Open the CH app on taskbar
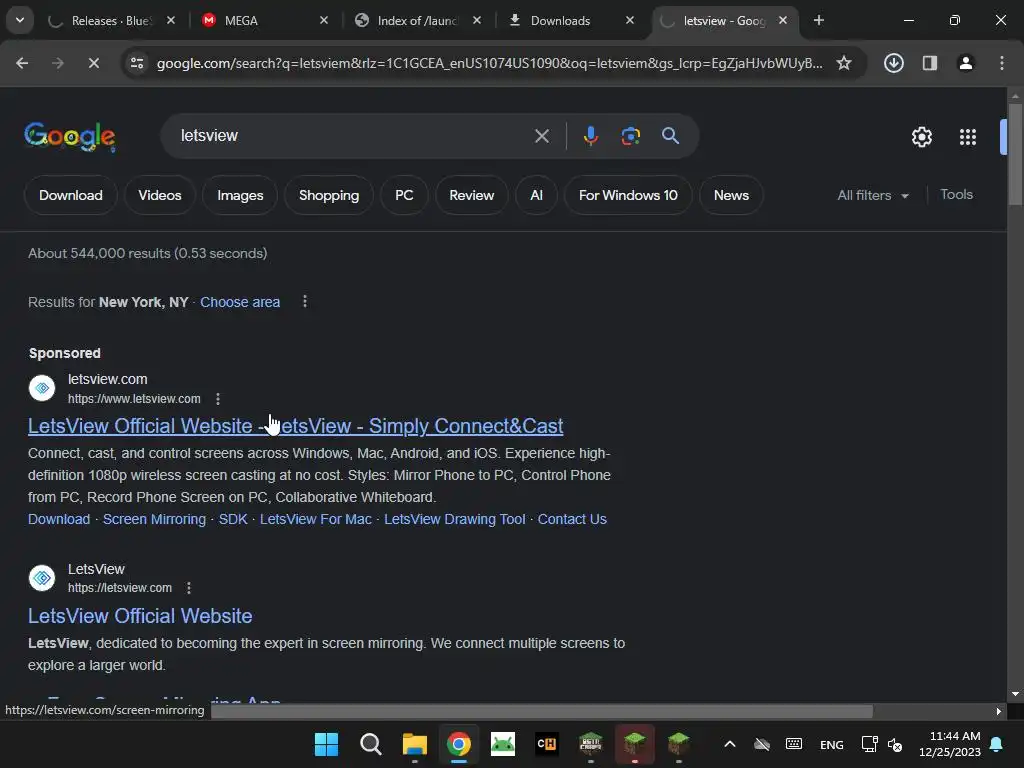The image size is (1024, 768). [x=547, y=744]
